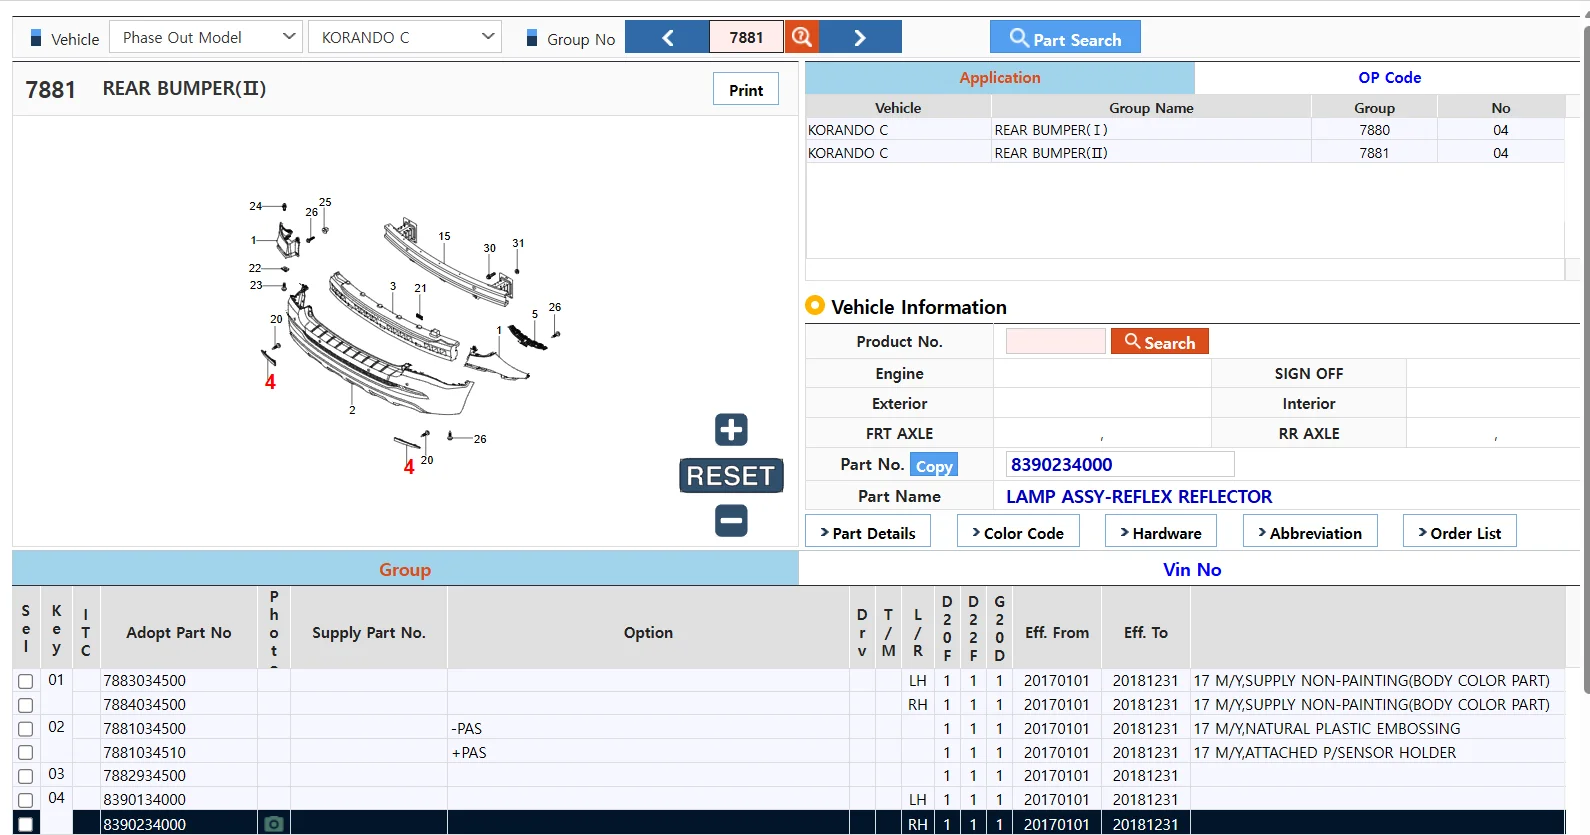Select checkbox for part 7881034510

click(x=26, y=752)
